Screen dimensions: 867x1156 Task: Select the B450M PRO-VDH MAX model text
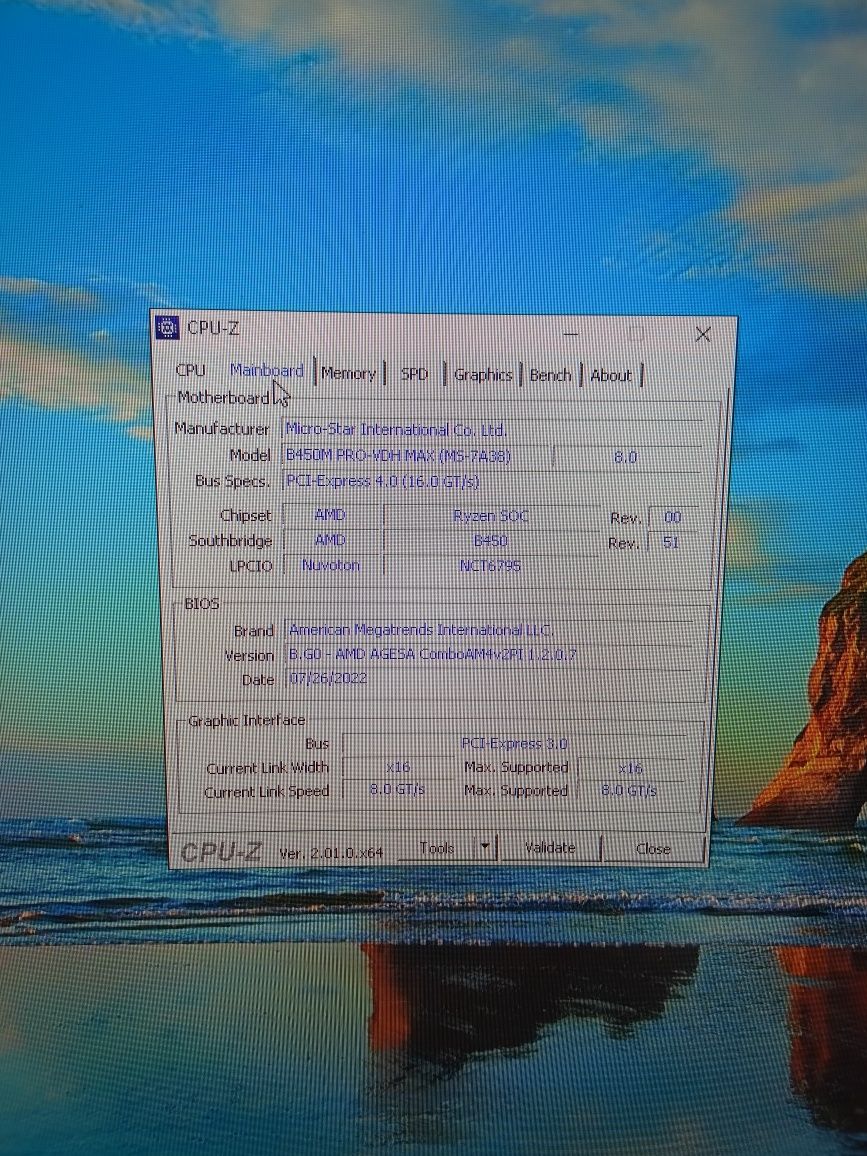tap(397, 456)
